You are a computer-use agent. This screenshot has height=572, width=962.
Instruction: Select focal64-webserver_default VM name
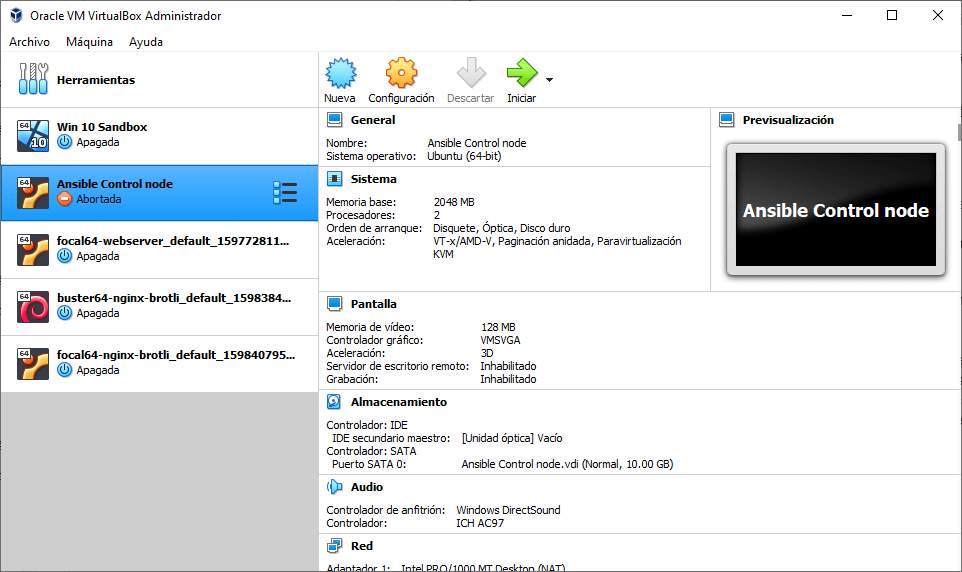(x=173, y=241)
